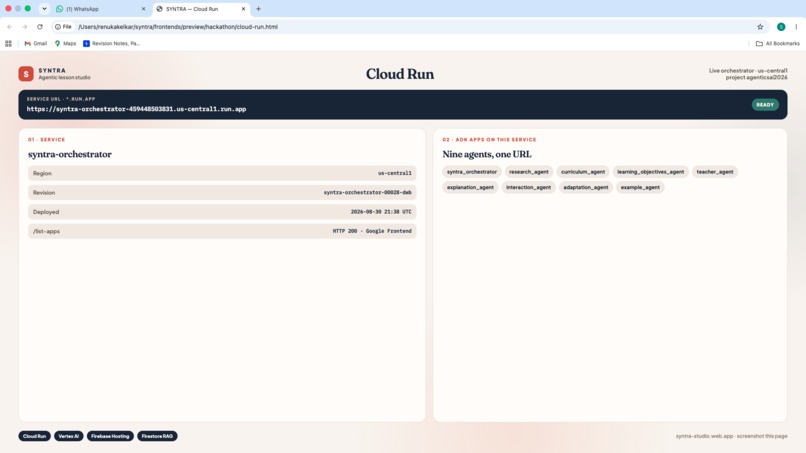Click the Firestore RAG footer pill
Screen dimensions: 806x453
tap(157, 436)
